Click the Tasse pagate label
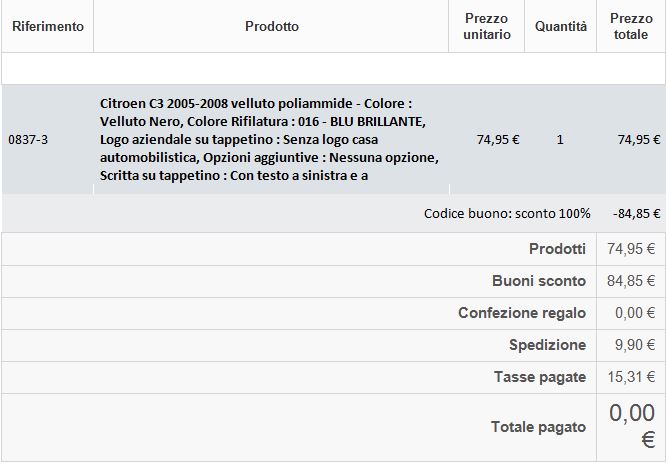669x465 pixels. point(540,377)
